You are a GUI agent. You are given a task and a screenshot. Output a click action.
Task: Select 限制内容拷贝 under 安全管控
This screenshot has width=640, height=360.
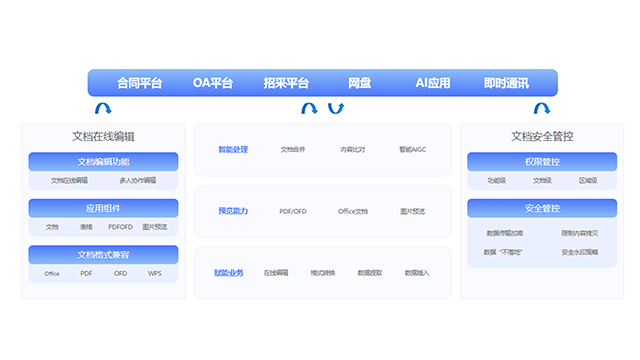pyautogui.click(x=580, y=233)
